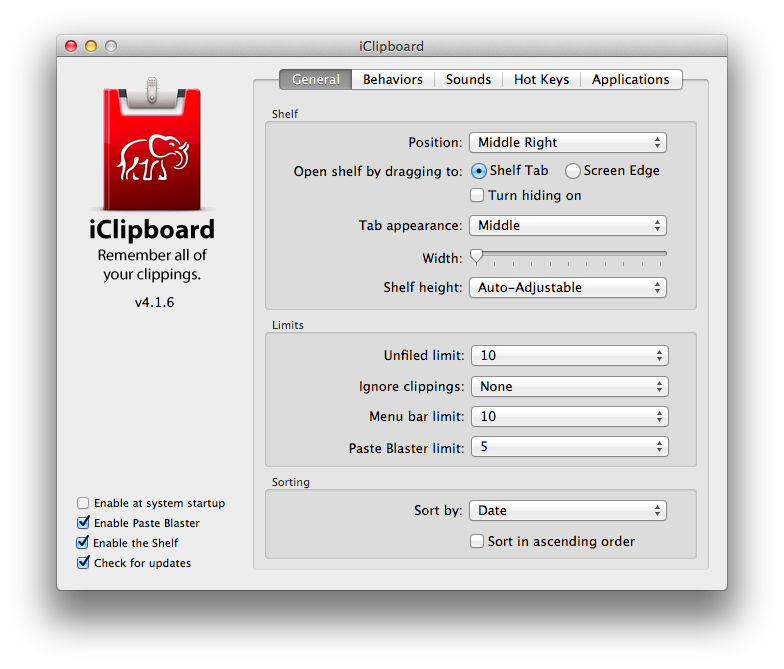
Task: Open the shelf Position dropdown
Action: [x=567, y=143]
